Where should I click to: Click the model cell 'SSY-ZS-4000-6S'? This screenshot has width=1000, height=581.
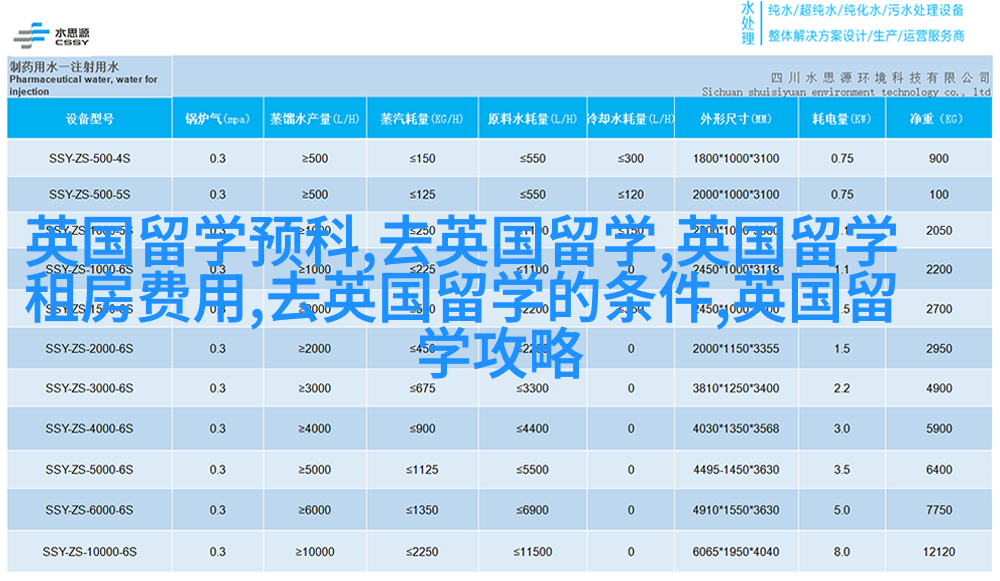click(x=89, y=429)
